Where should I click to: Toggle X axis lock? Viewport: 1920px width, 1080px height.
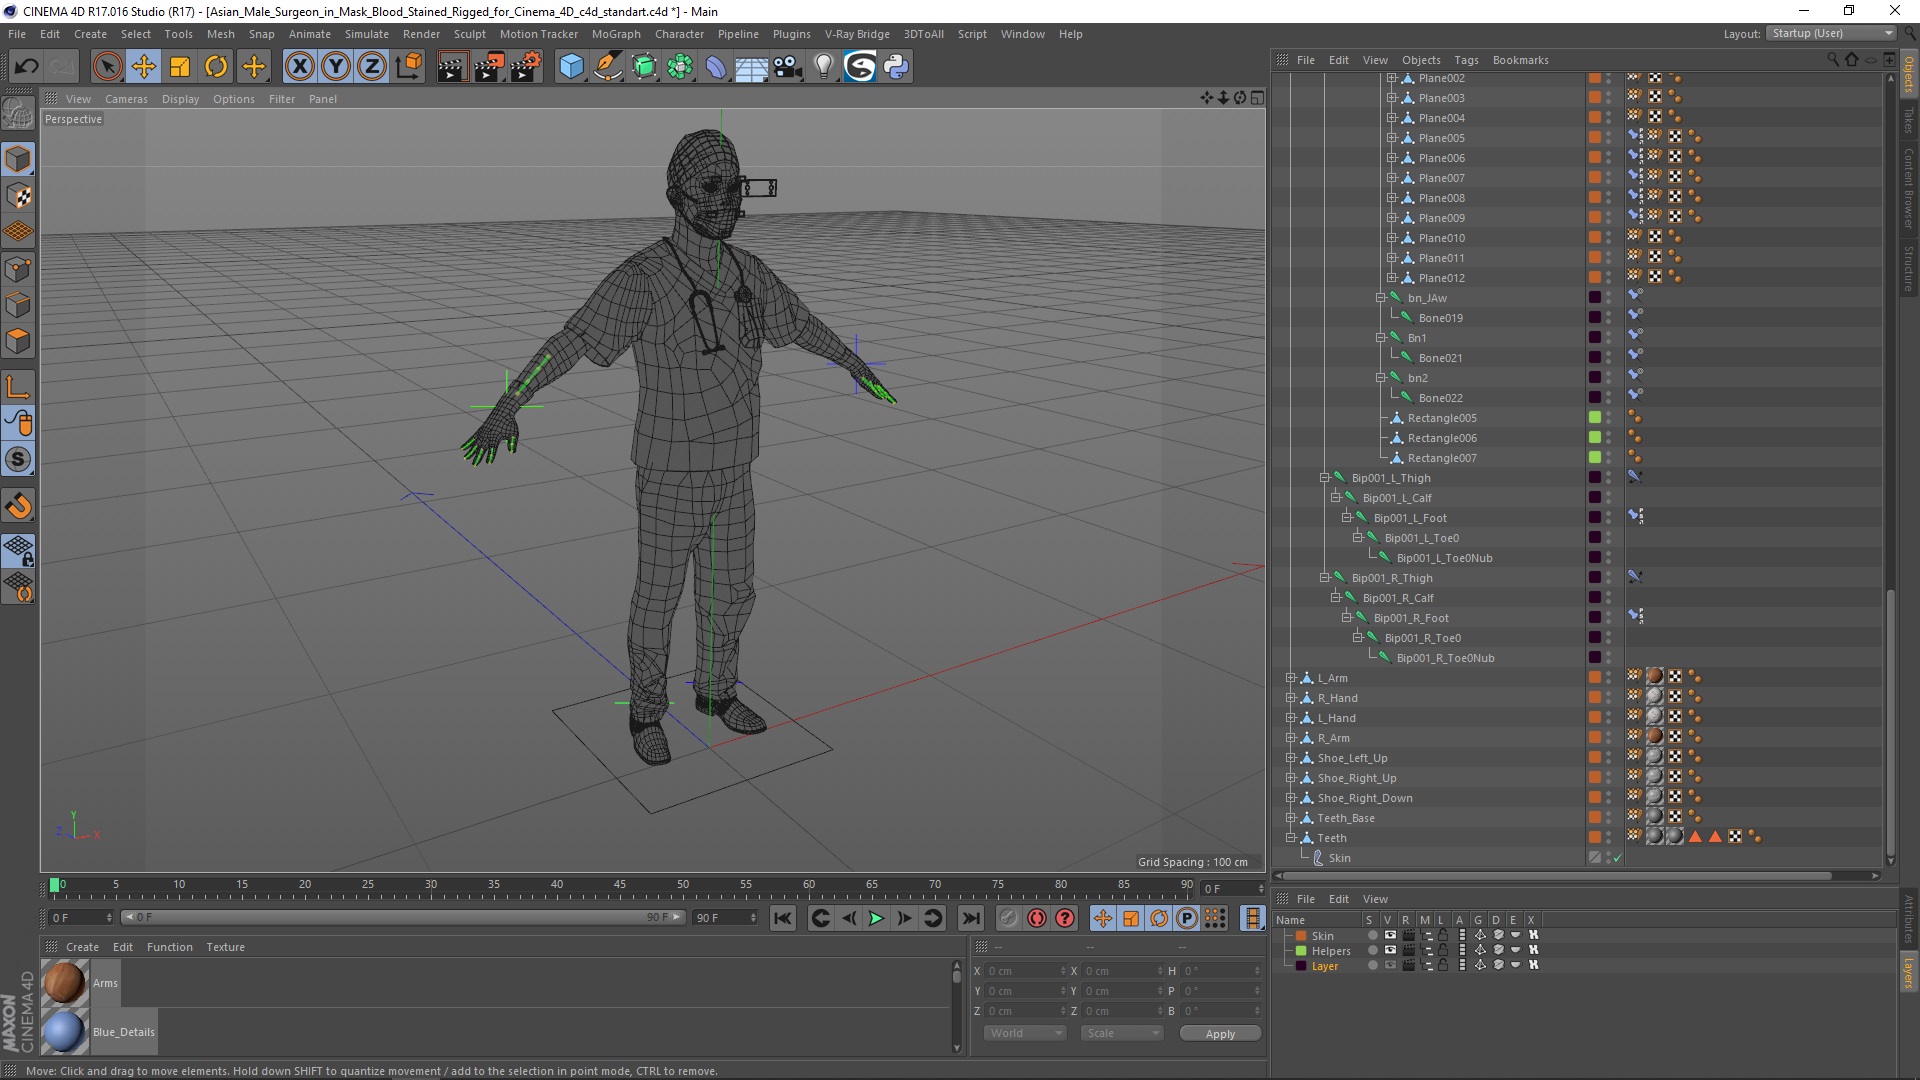pyautogui.click(x=299, y=67)
